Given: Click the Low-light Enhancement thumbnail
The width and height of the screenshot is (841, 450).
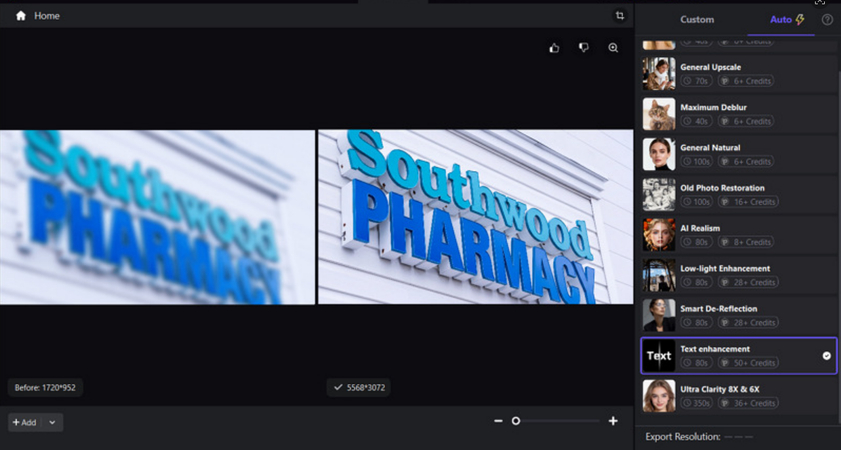Looking at the screenshot, I should coord(659,275).
